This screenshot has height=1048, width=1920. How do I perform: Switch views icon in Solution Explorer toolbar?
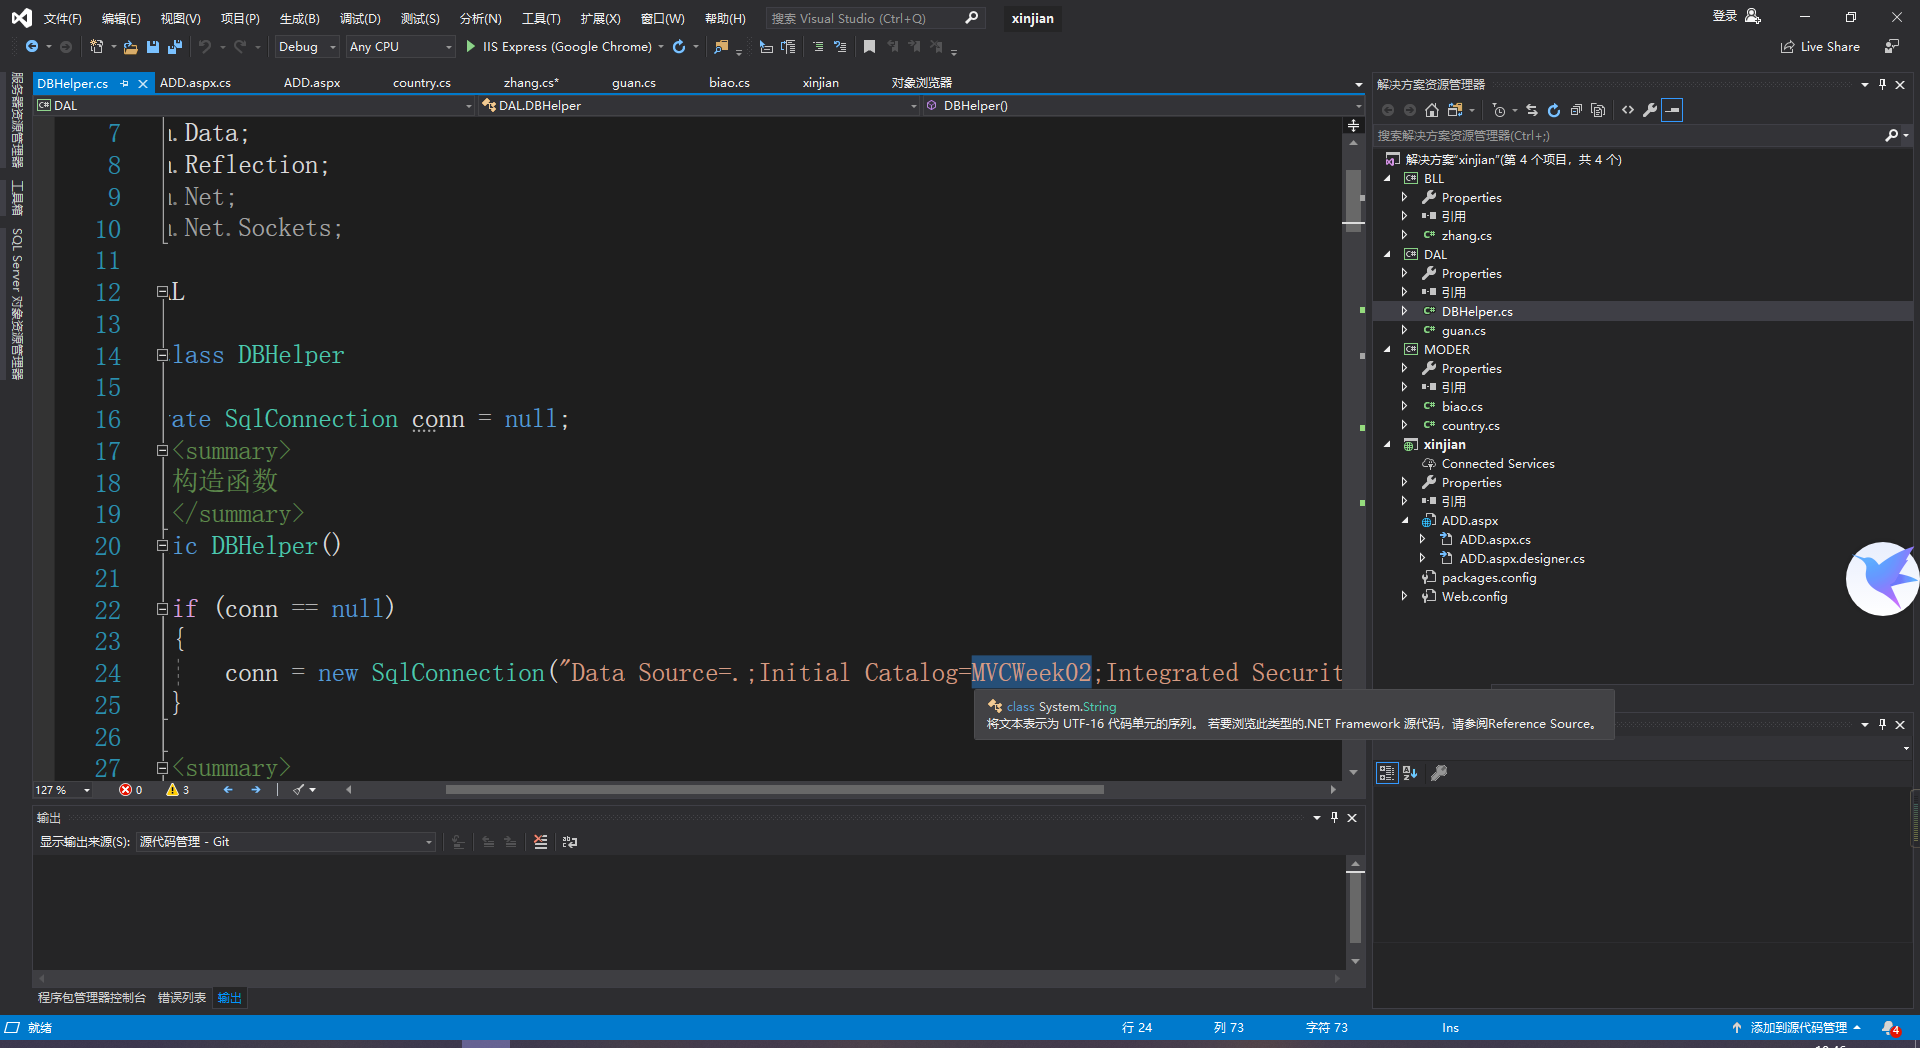(x=1456, y=110)
